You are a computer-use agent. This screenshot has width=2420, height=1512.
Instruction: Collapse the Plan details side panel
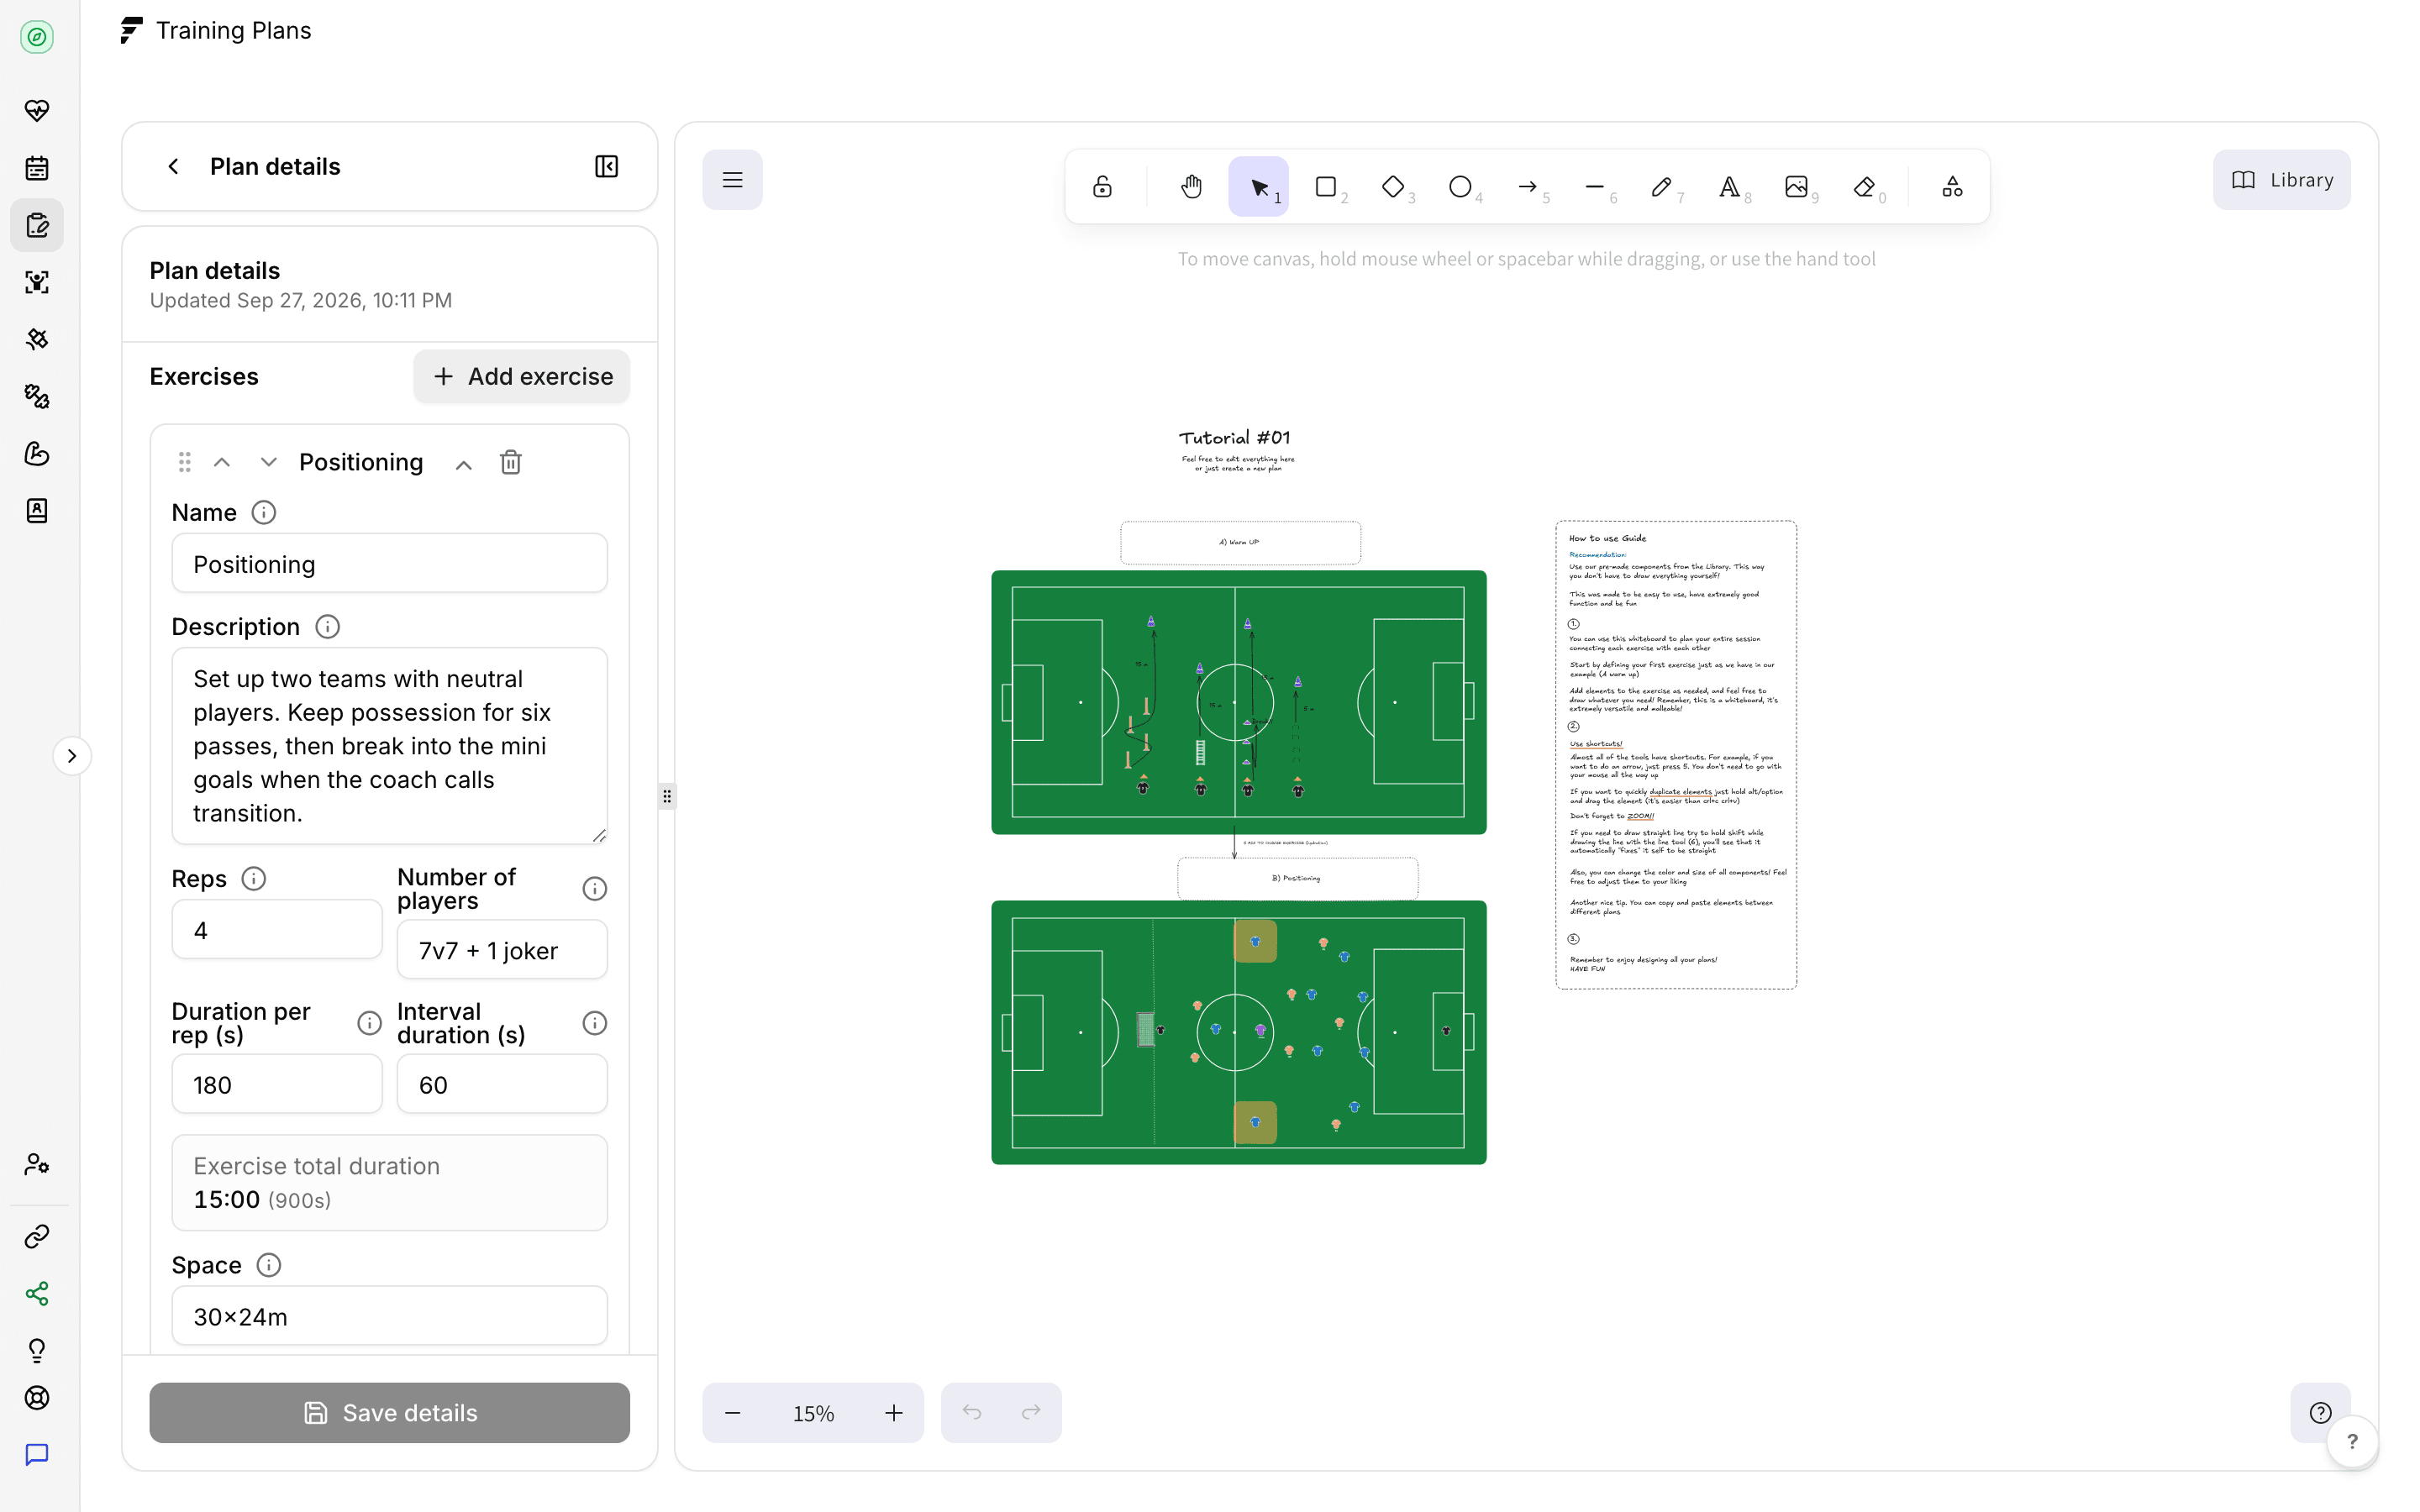tap(606, 166)
